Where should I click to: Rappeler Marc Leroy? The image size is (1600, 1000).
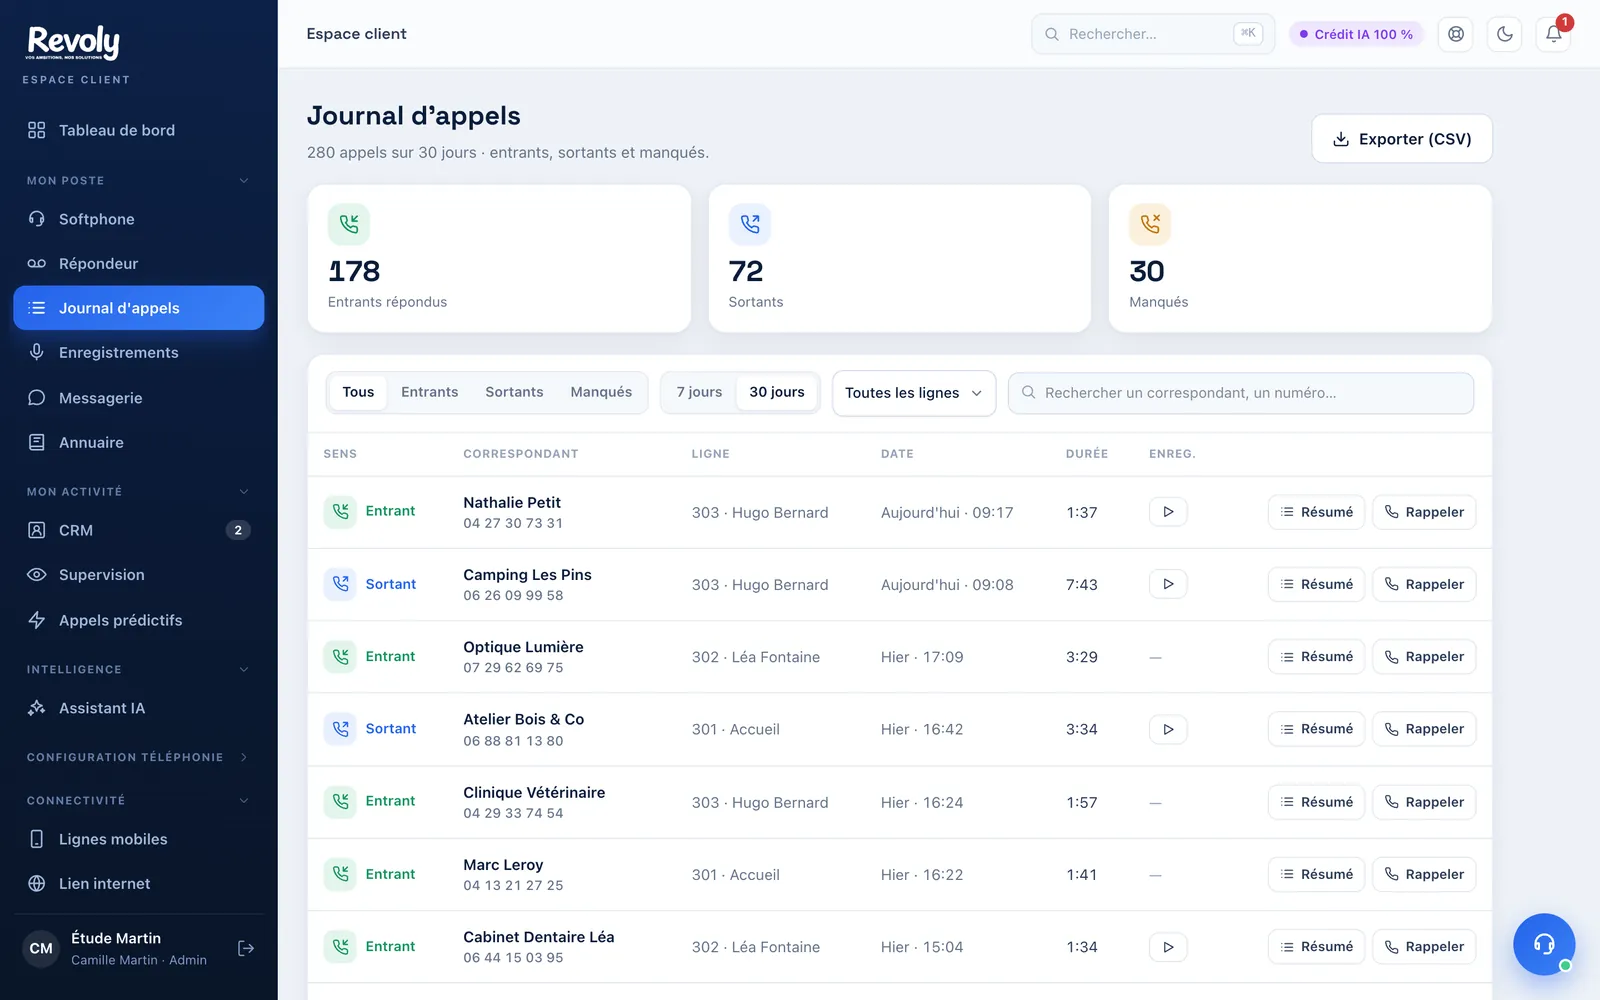point(1424,874)
